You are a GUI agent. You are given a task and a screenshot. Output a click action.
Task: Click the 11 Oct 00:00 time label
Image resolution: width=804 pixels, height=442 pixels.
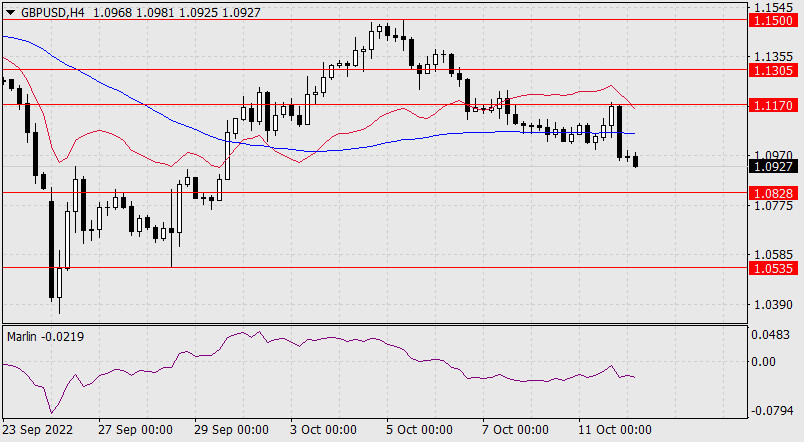(615, 430)
